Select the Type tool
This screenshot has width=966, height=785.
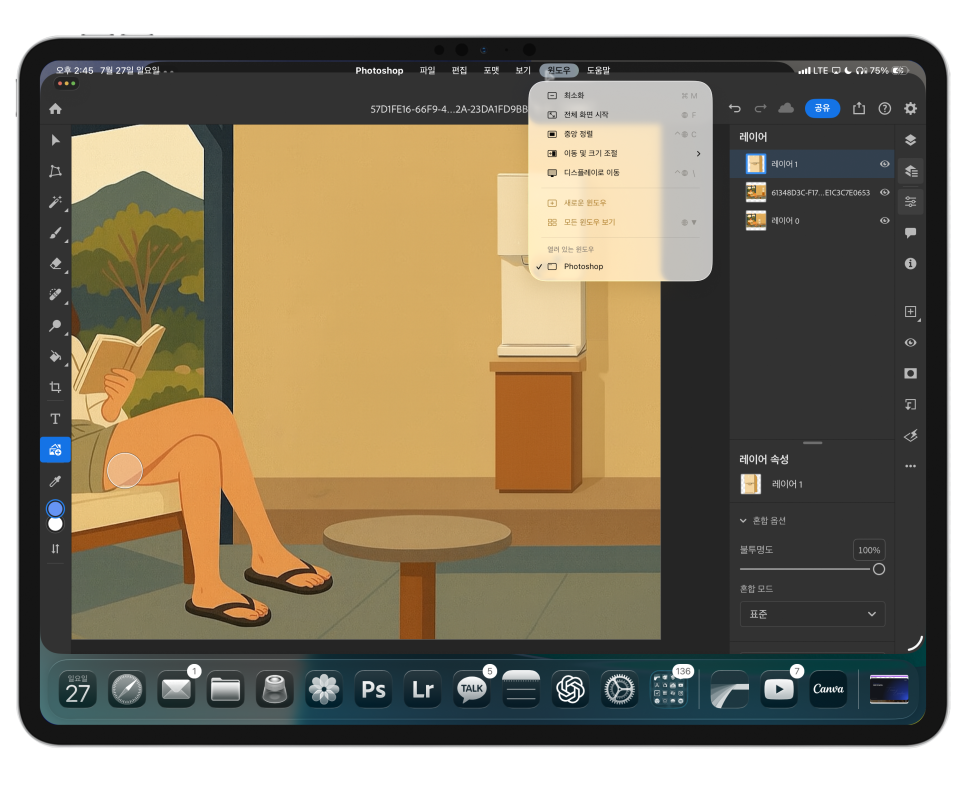55,418
